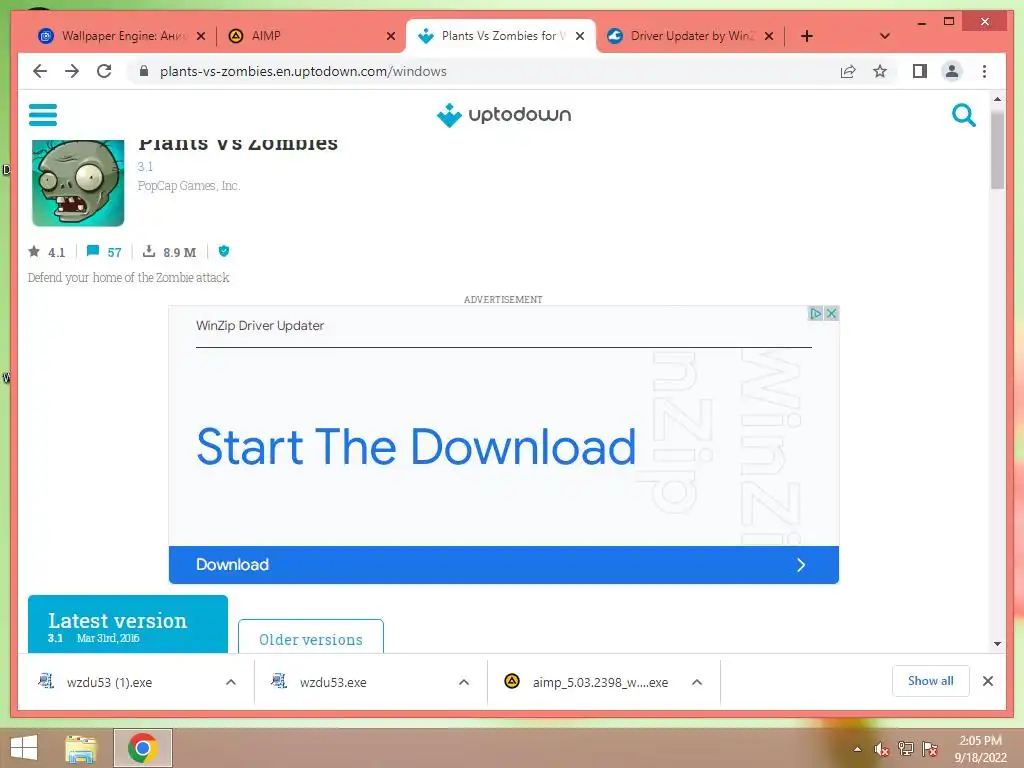Close the Wallpaper Engine tab
Image resolution: width=1024 pixels, height=768 pixels.
(x=201, y=36)
